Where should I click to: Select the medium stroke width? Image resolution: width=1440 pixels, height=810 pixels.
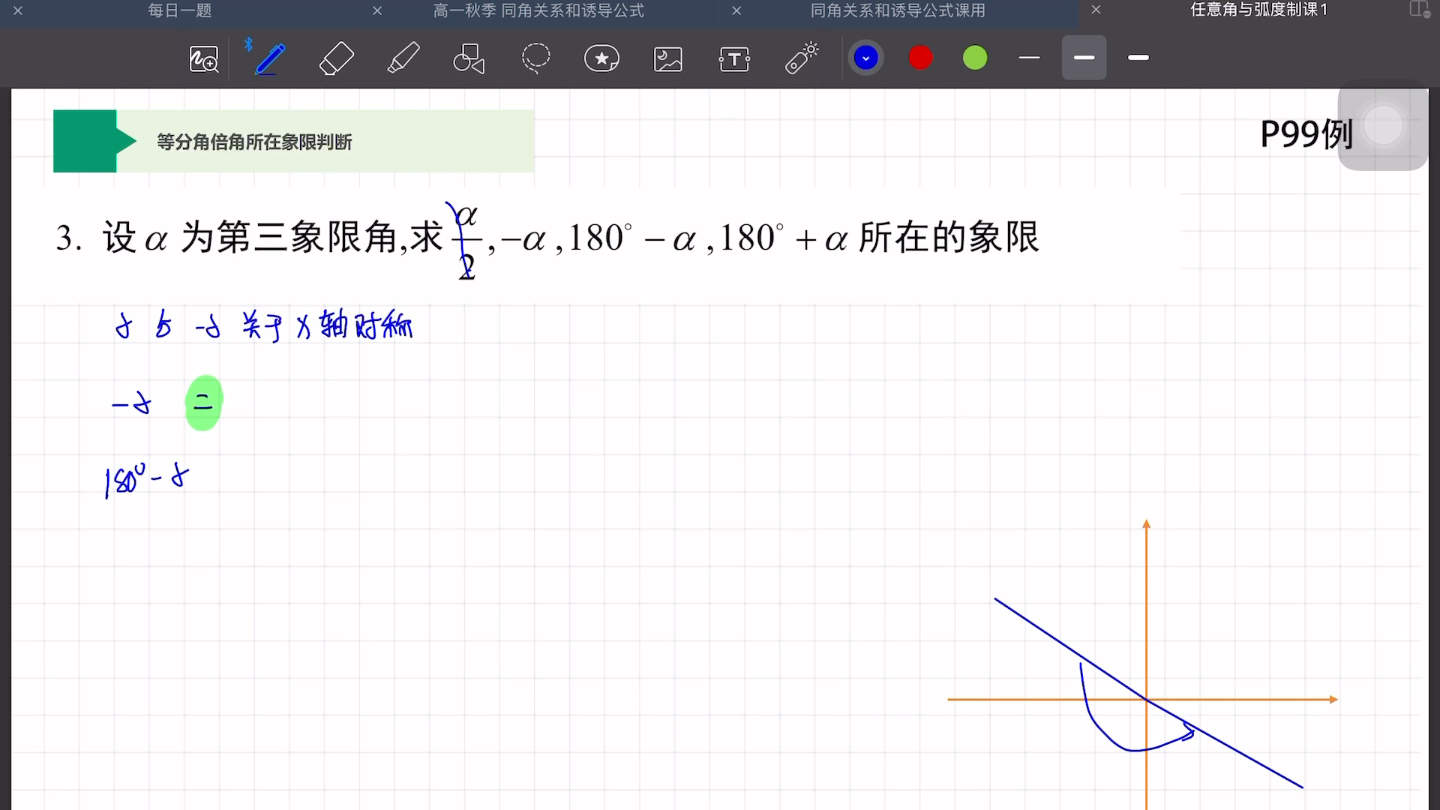[x=1084, y=58]
